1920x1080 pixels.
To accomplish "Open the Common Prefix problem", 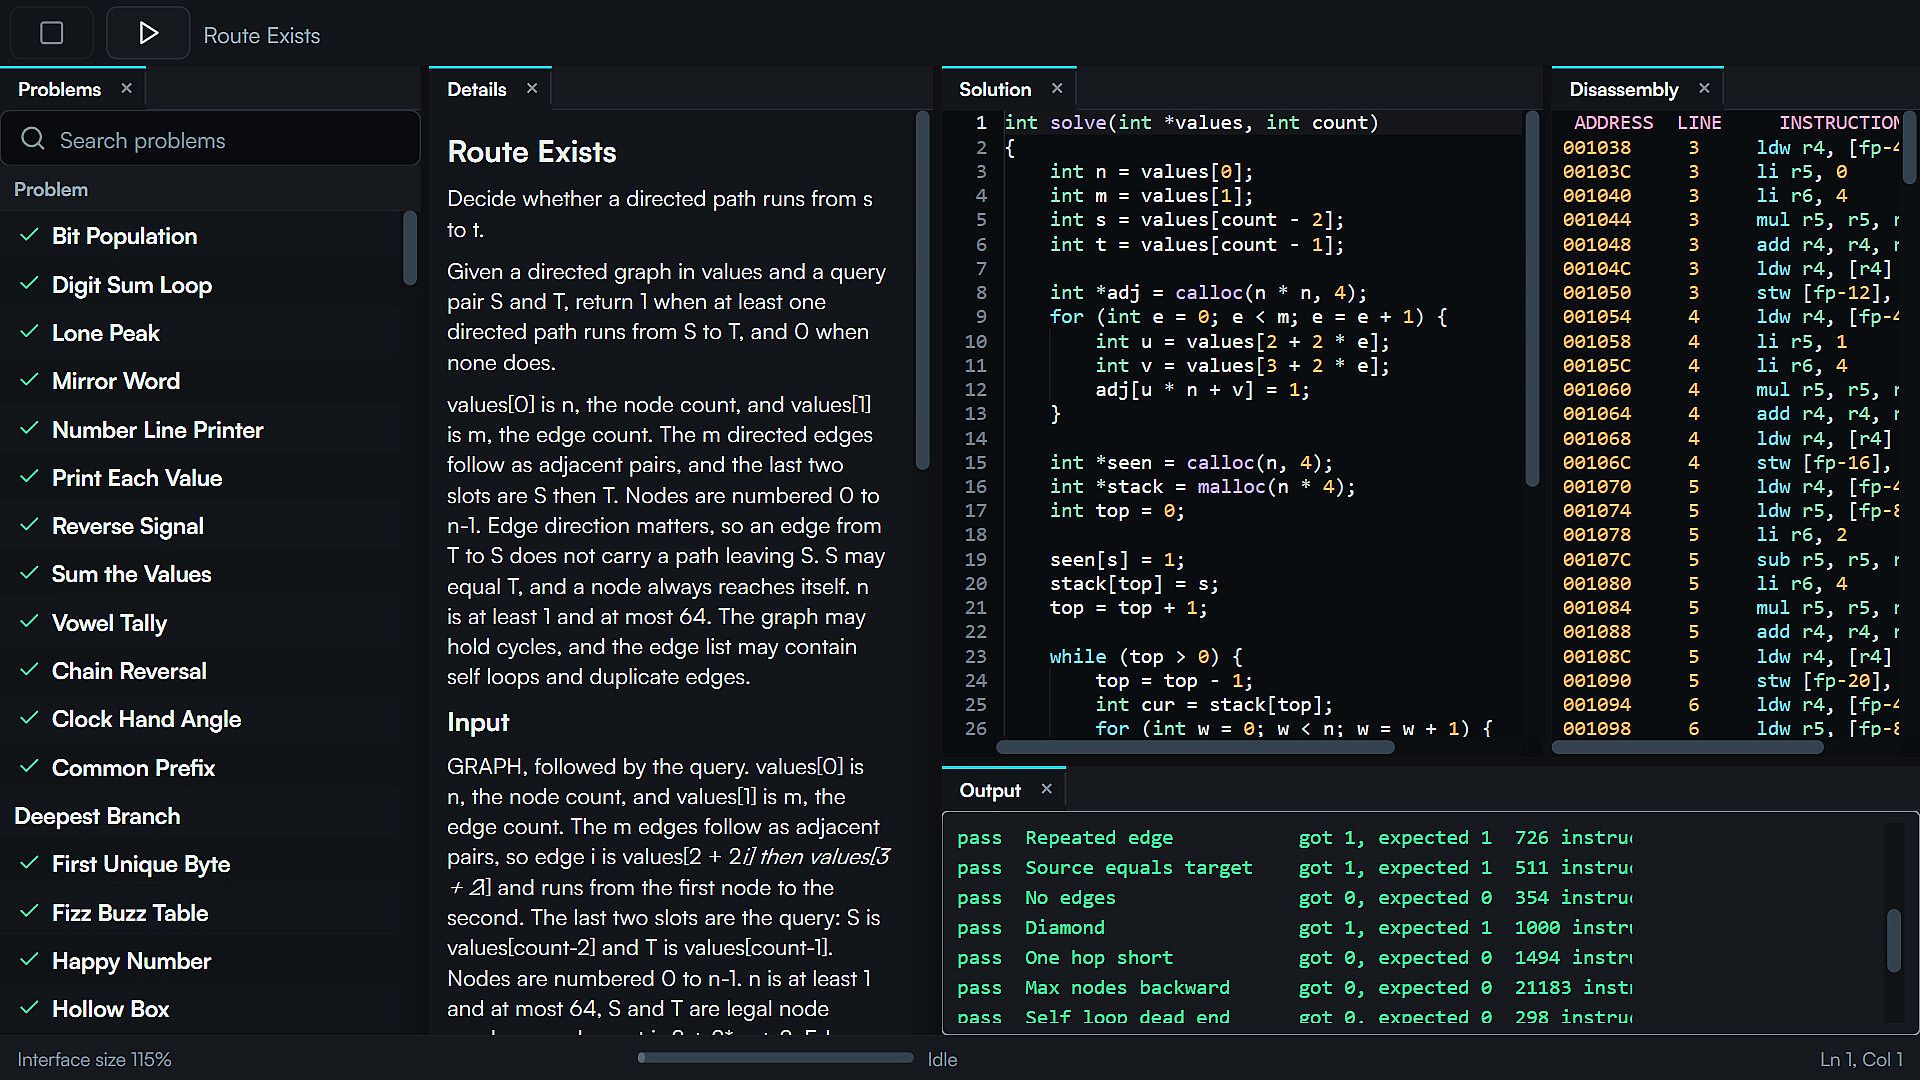I will (x=200, y=768).
